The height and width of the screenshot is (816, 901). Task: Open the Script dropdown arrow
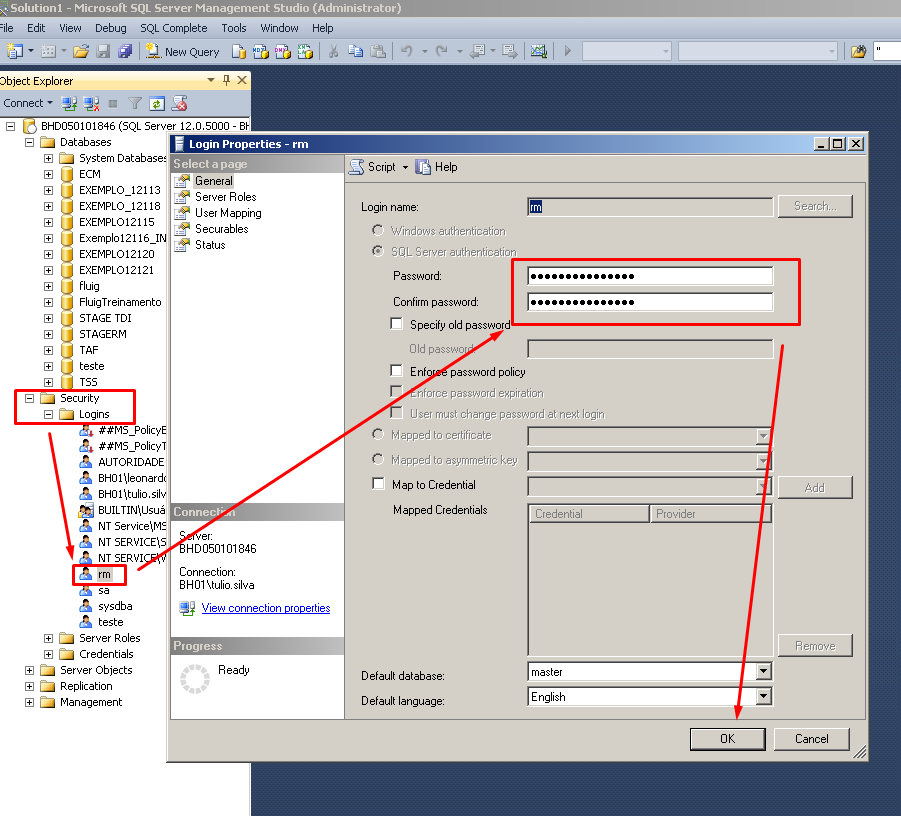pos(405,167)
